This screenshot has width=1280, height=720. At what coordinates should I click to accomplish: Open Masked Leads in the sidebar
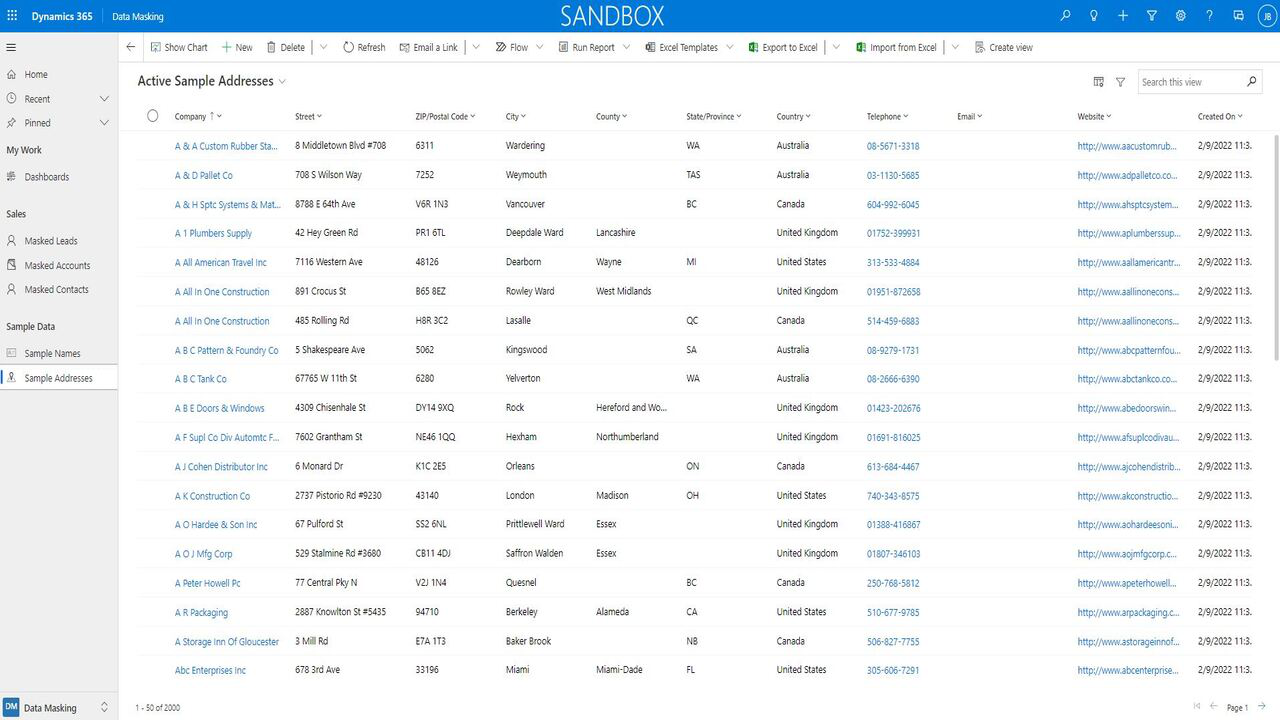click(x=50, y=241)
